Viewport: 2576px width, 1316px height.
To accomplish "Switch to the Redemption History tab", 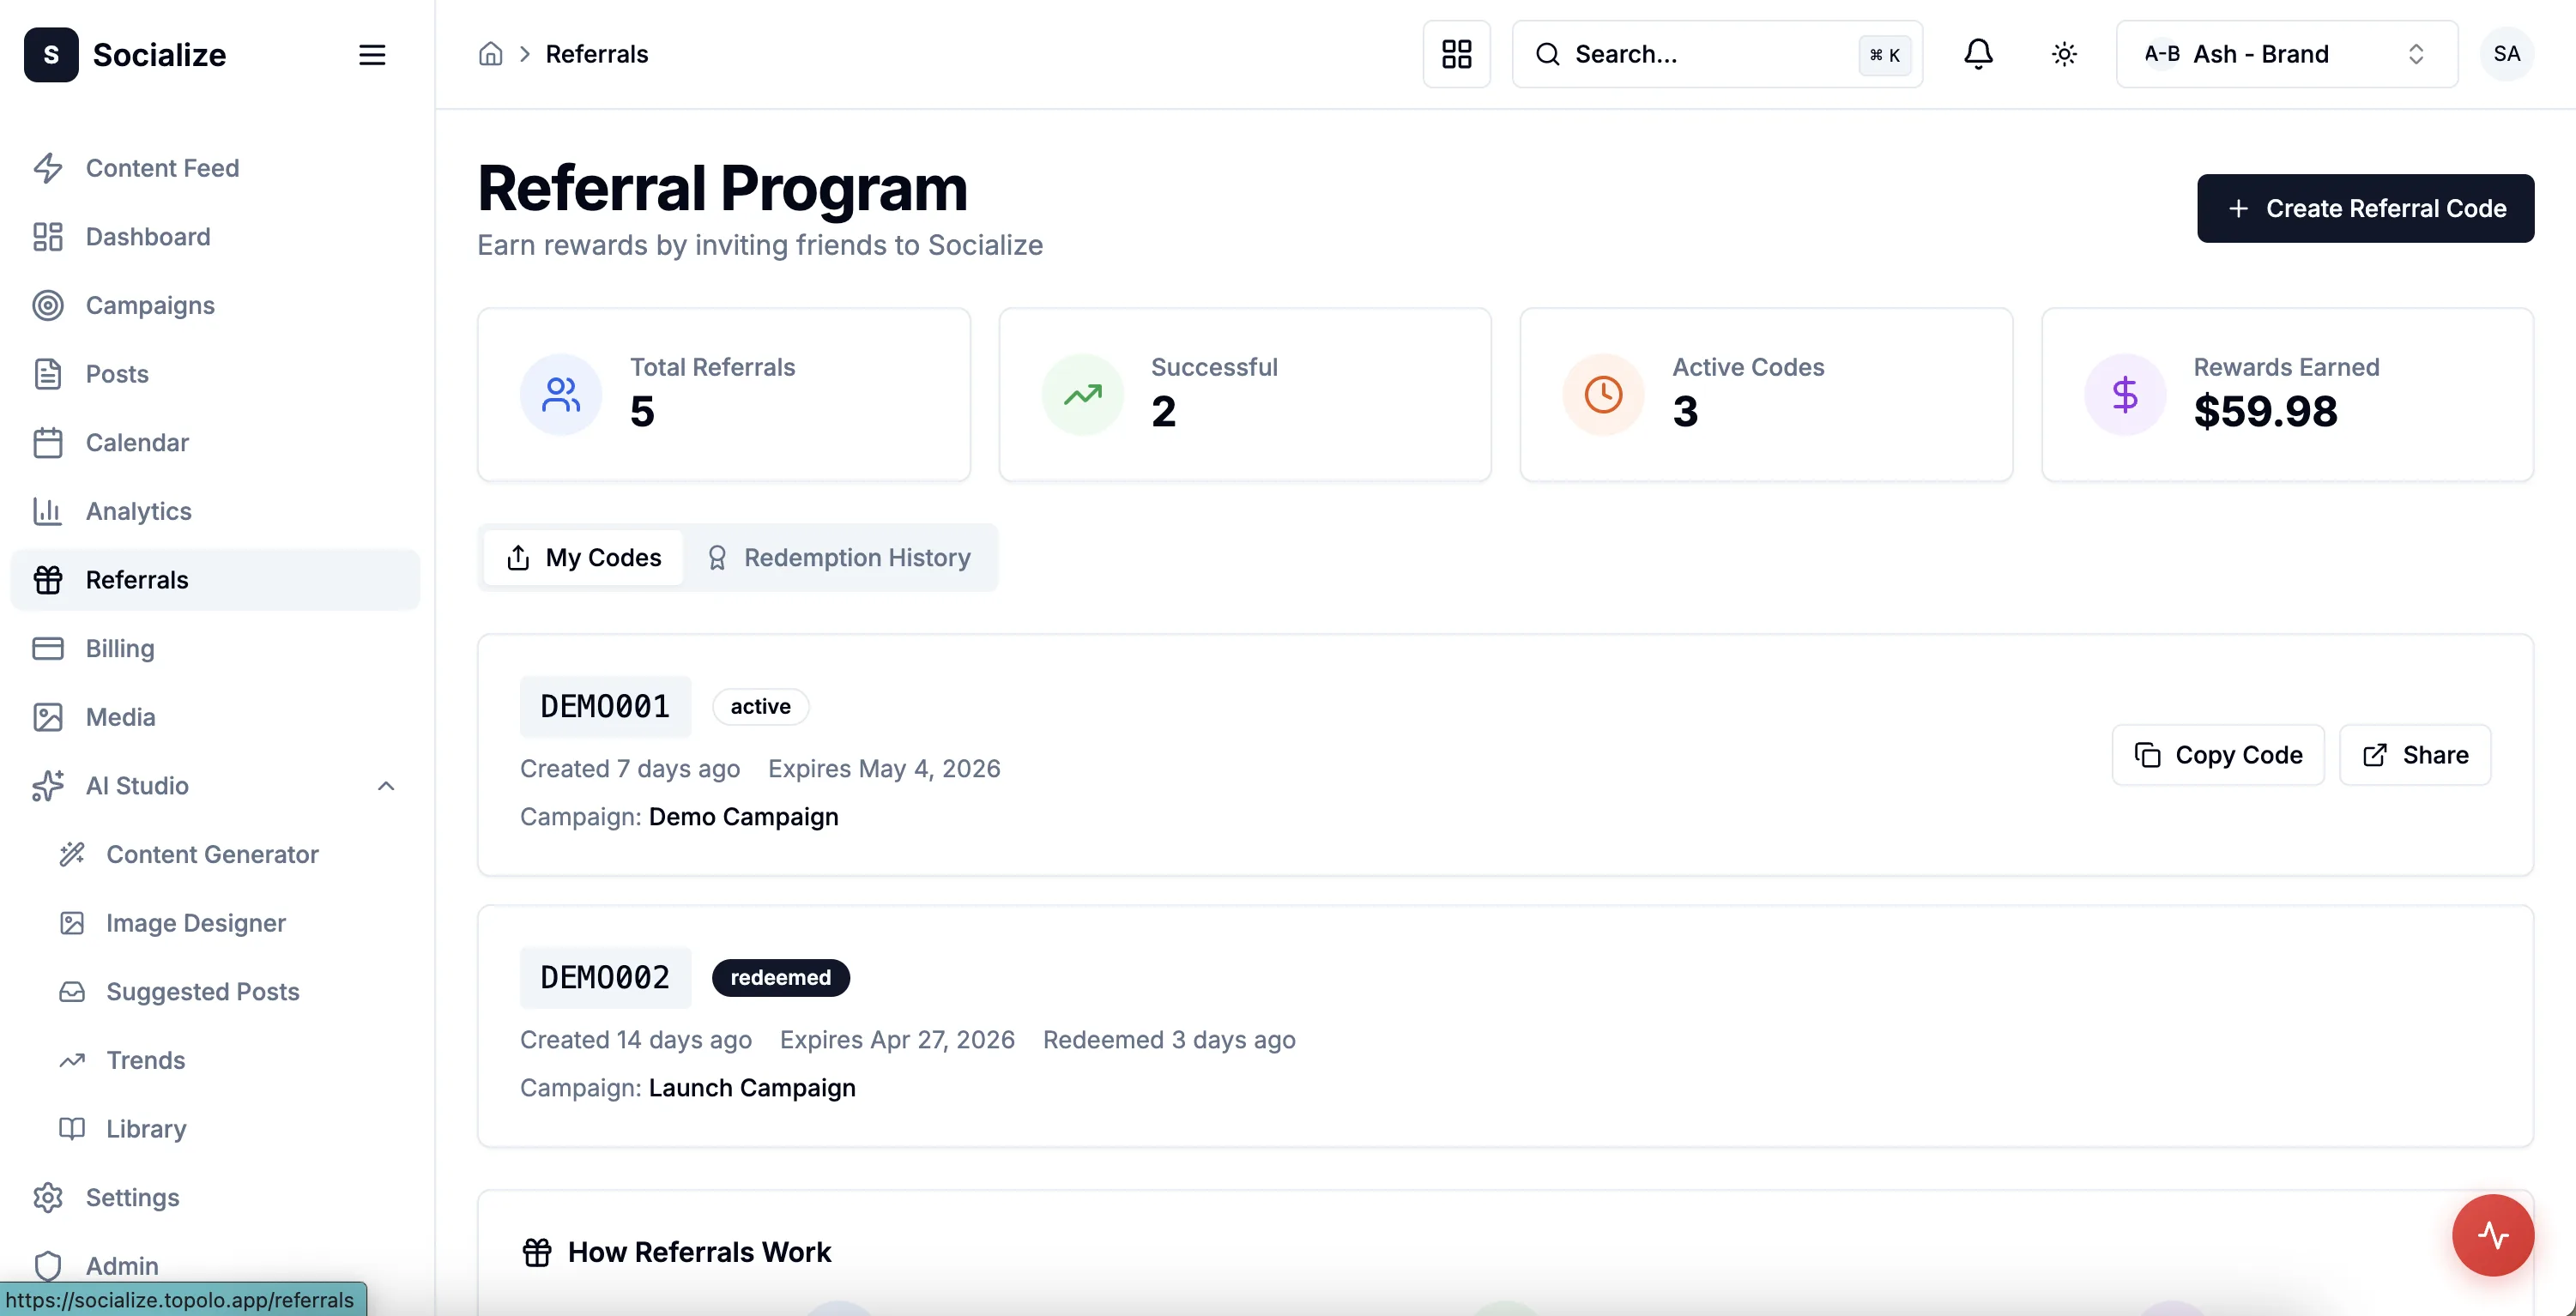I will (840, 557).
